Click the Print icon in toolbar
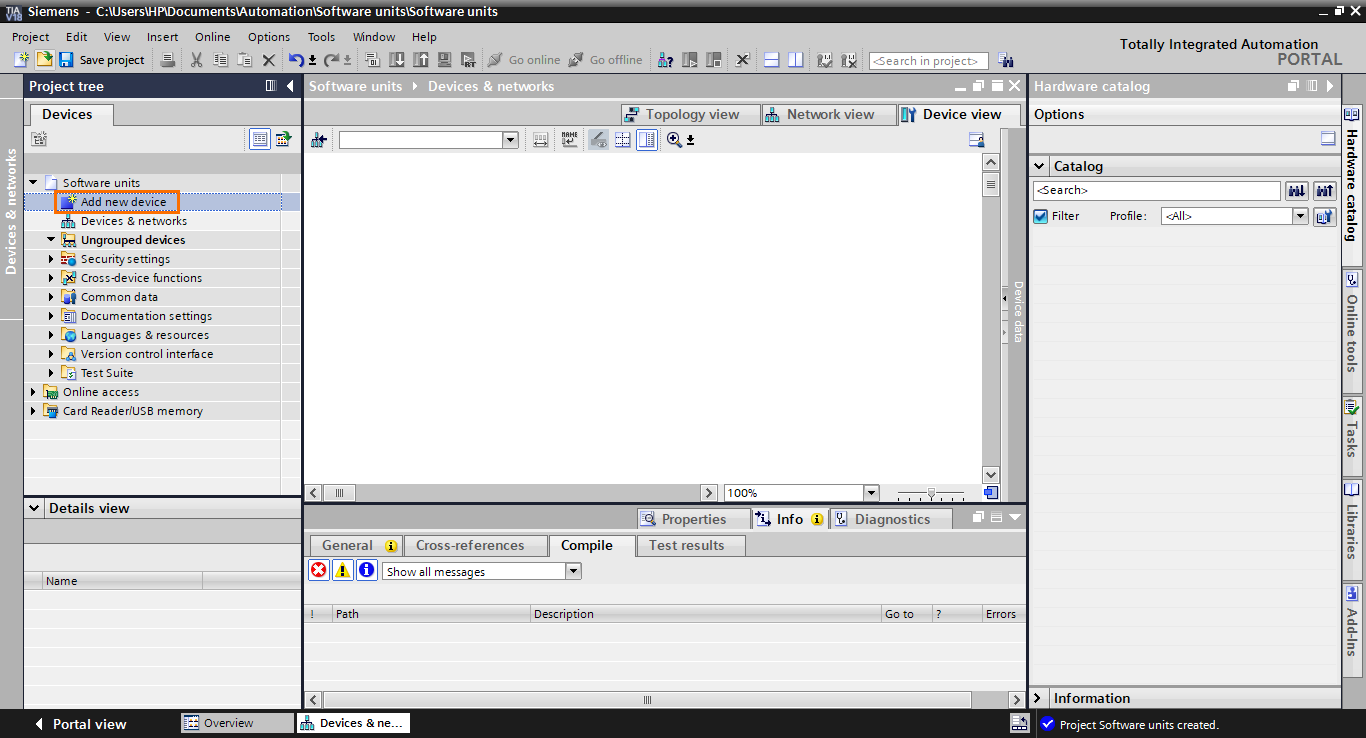Screen dimensions: 1366x738 168,60
